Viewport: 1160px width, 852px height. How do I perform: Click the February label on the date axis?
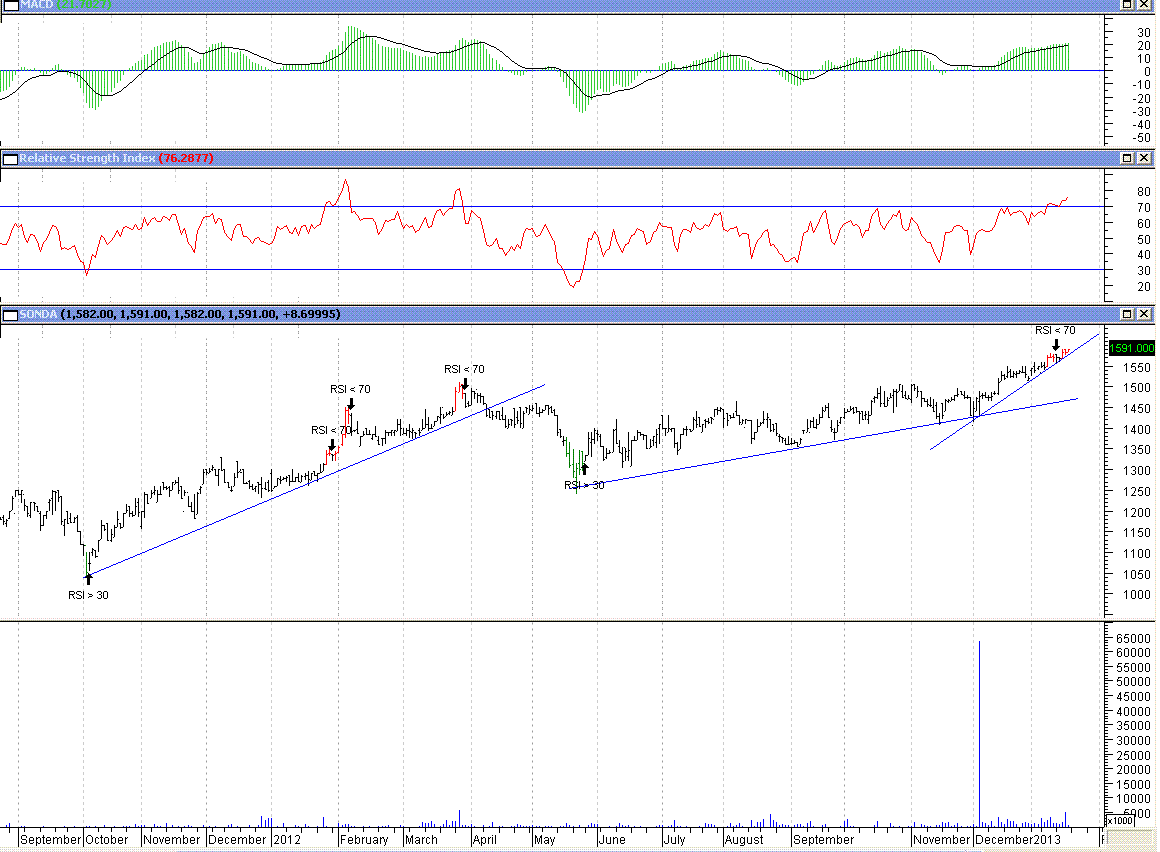(363, 840)
